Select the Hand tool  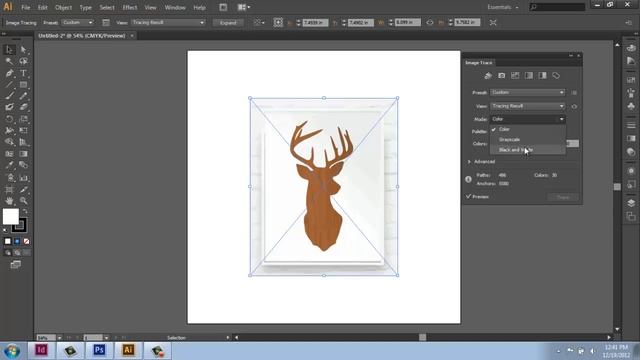tap(9, 201)
